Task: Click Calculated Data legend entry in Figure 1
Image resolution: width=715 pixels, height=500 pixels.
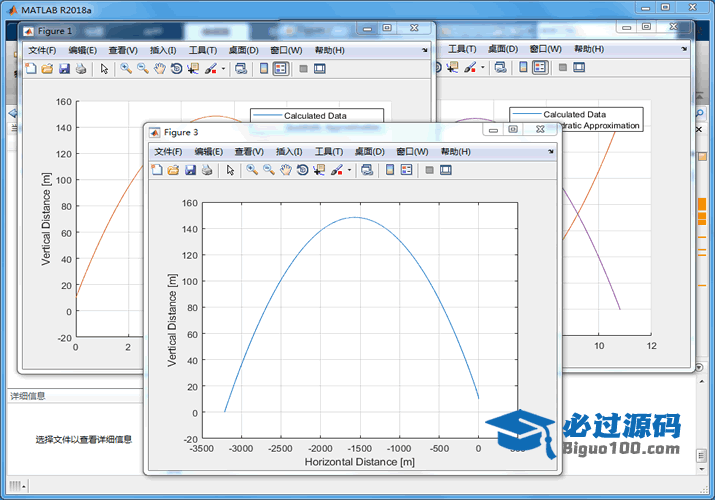Action: pyautogui.click(x=315, y=116)
